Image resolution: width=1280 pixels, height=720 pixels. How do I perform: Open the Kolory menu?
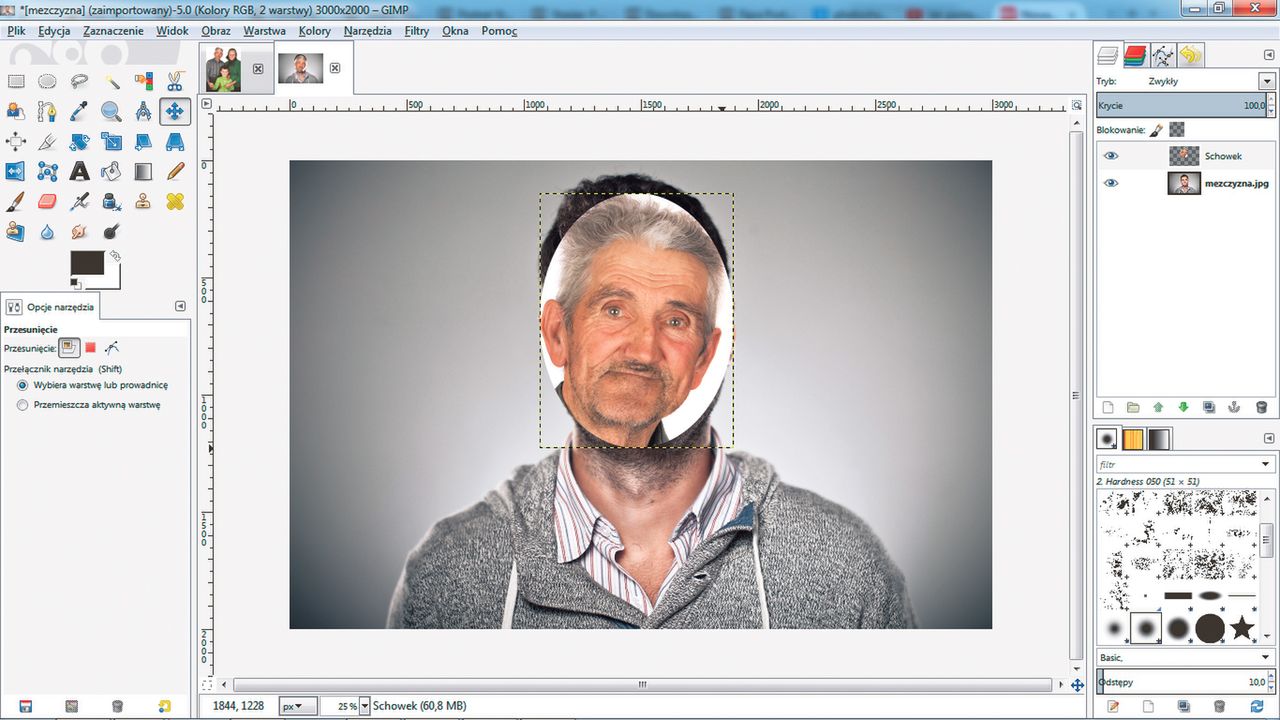click(x=315, y=31)
